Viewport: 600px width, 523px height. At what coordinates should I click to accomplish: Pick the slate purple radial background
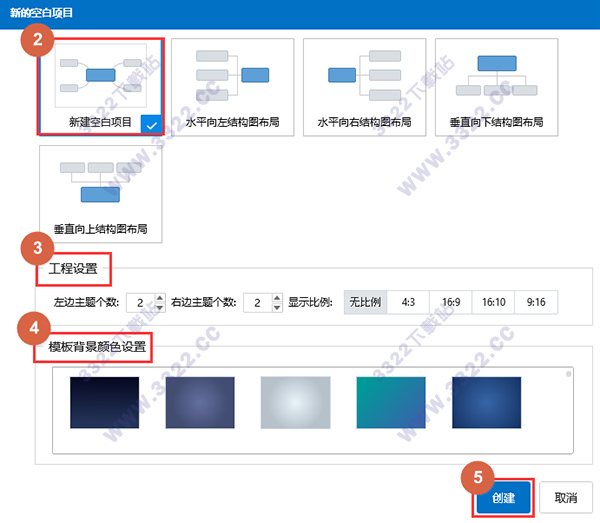pyautogui.click(x=200, y=402)
